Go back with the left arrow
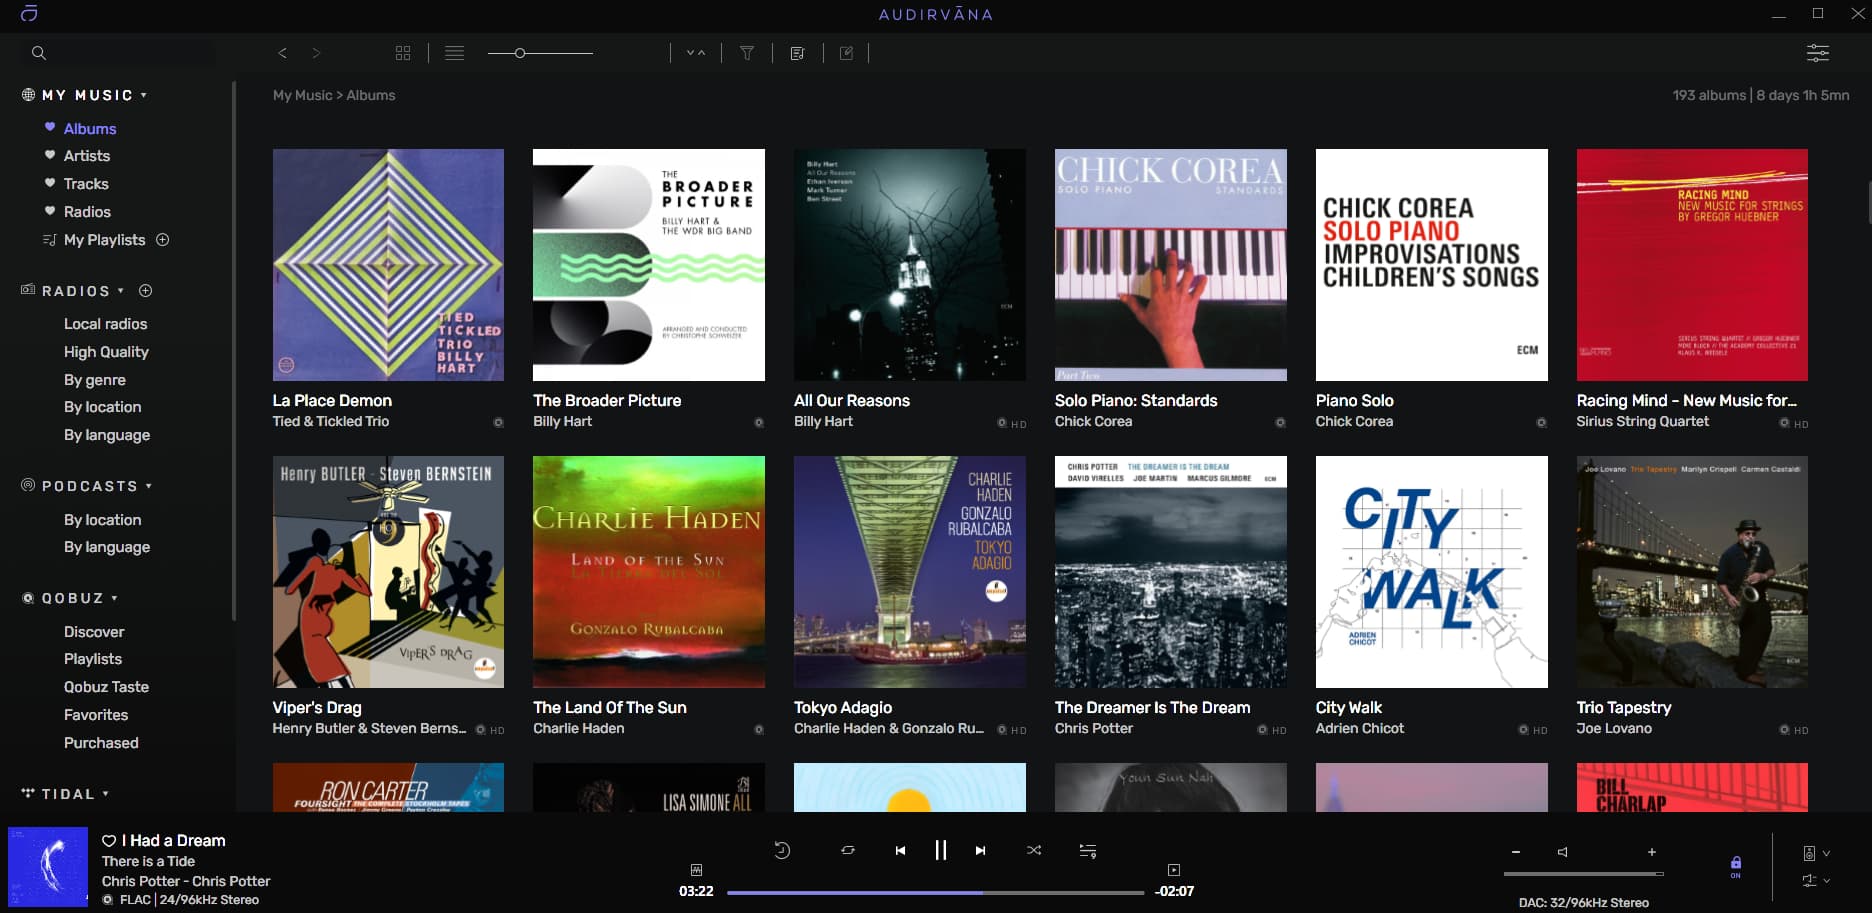Image resolution: width=1872 pixels, height=913 pixels. 282,53
